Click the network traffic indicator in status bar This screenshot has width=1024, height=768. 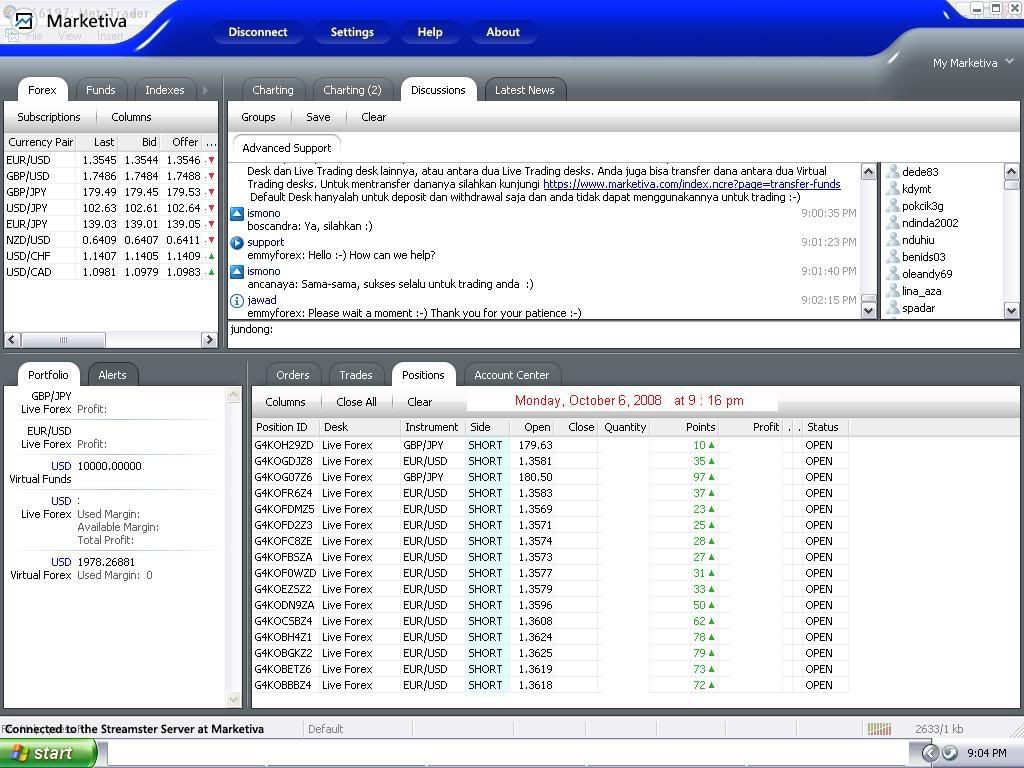[878, 729]
